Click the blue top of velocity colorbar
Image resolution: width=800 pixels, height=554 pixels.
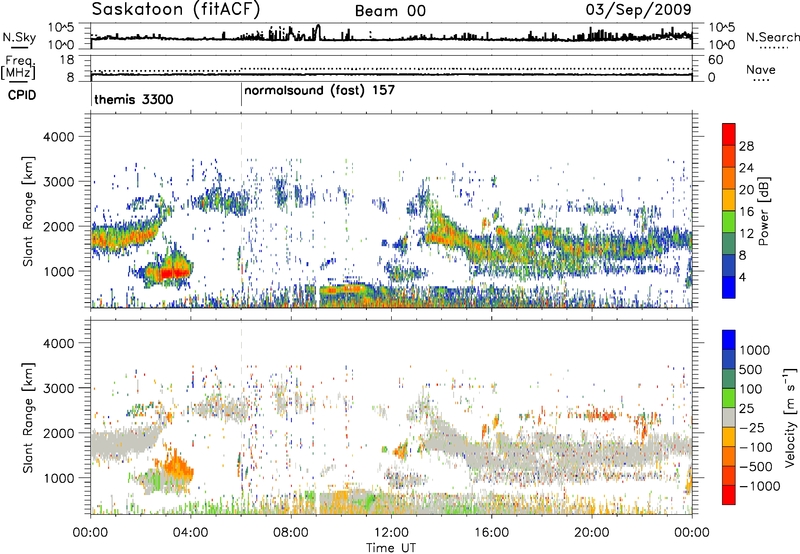click(729, 340)
